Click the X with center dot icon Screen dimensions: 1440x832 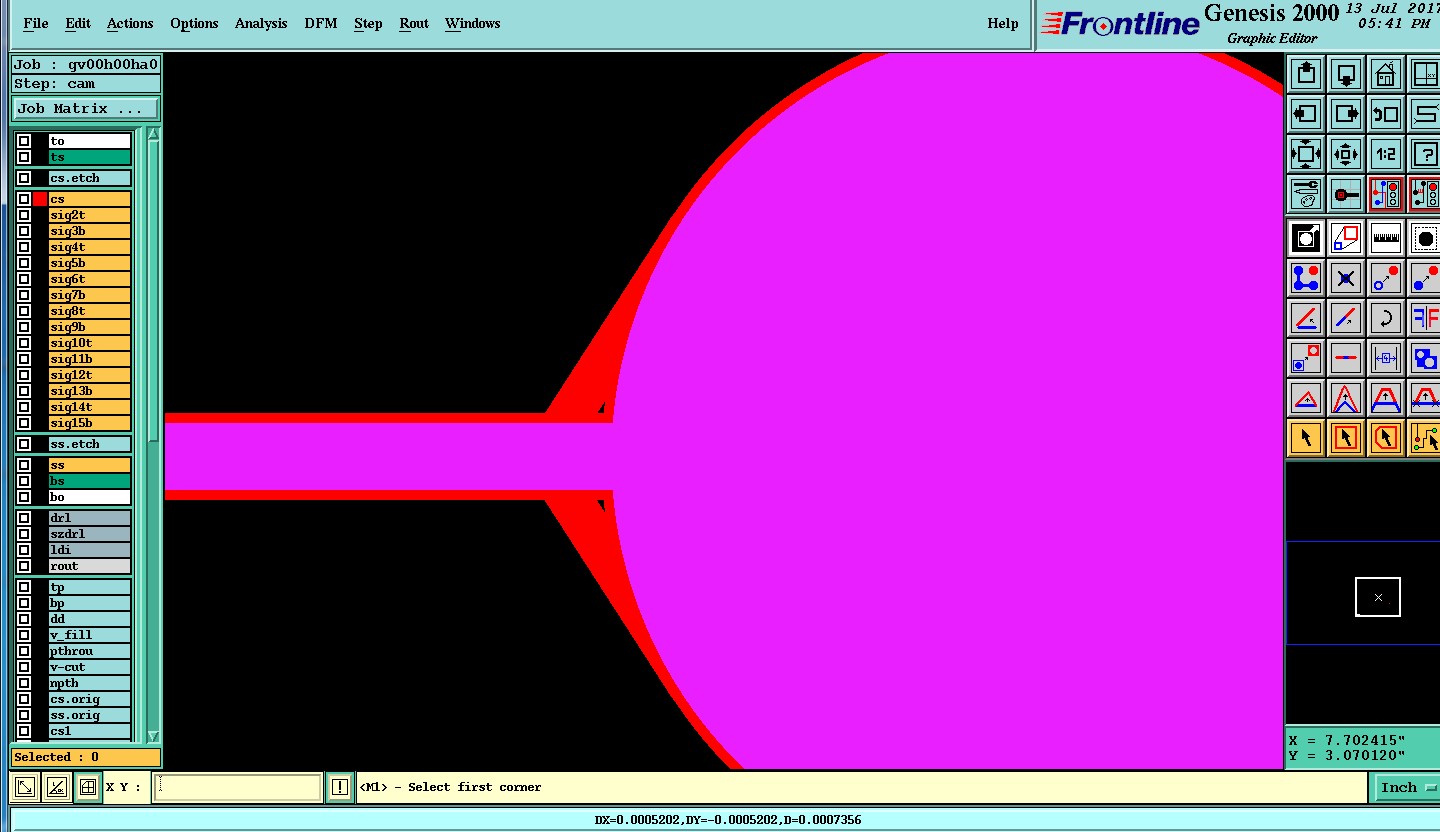1346,278
